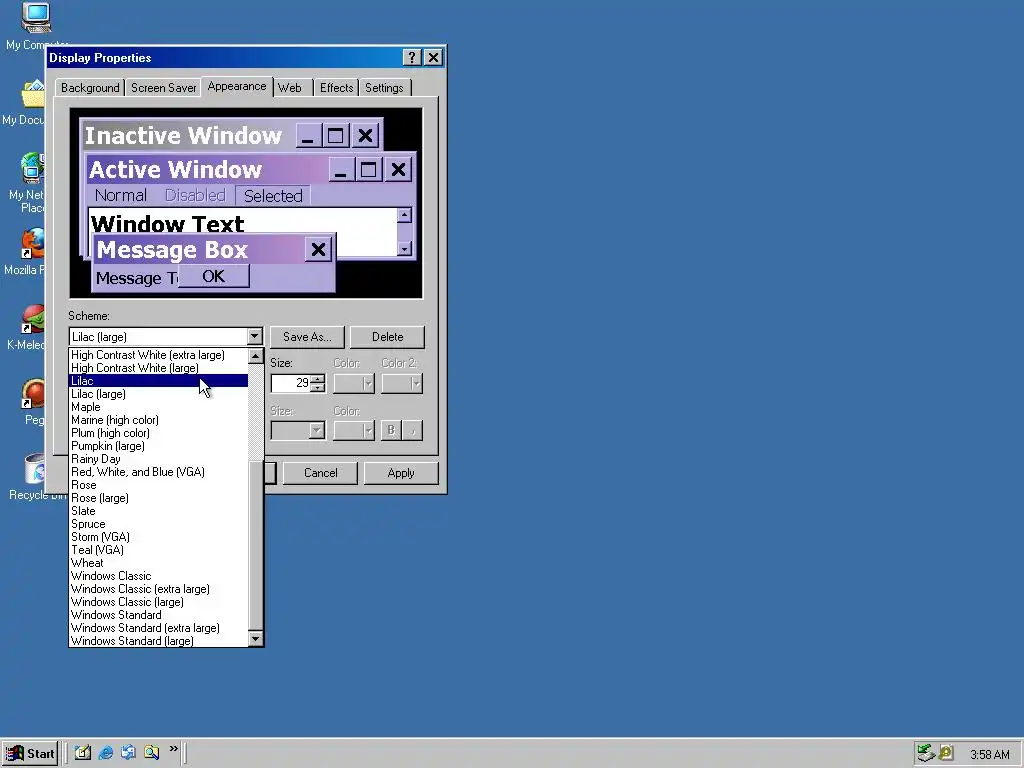Select plain Windows Classic scheme
This screenshot has height=768, width=1024.
coord(158,576)
